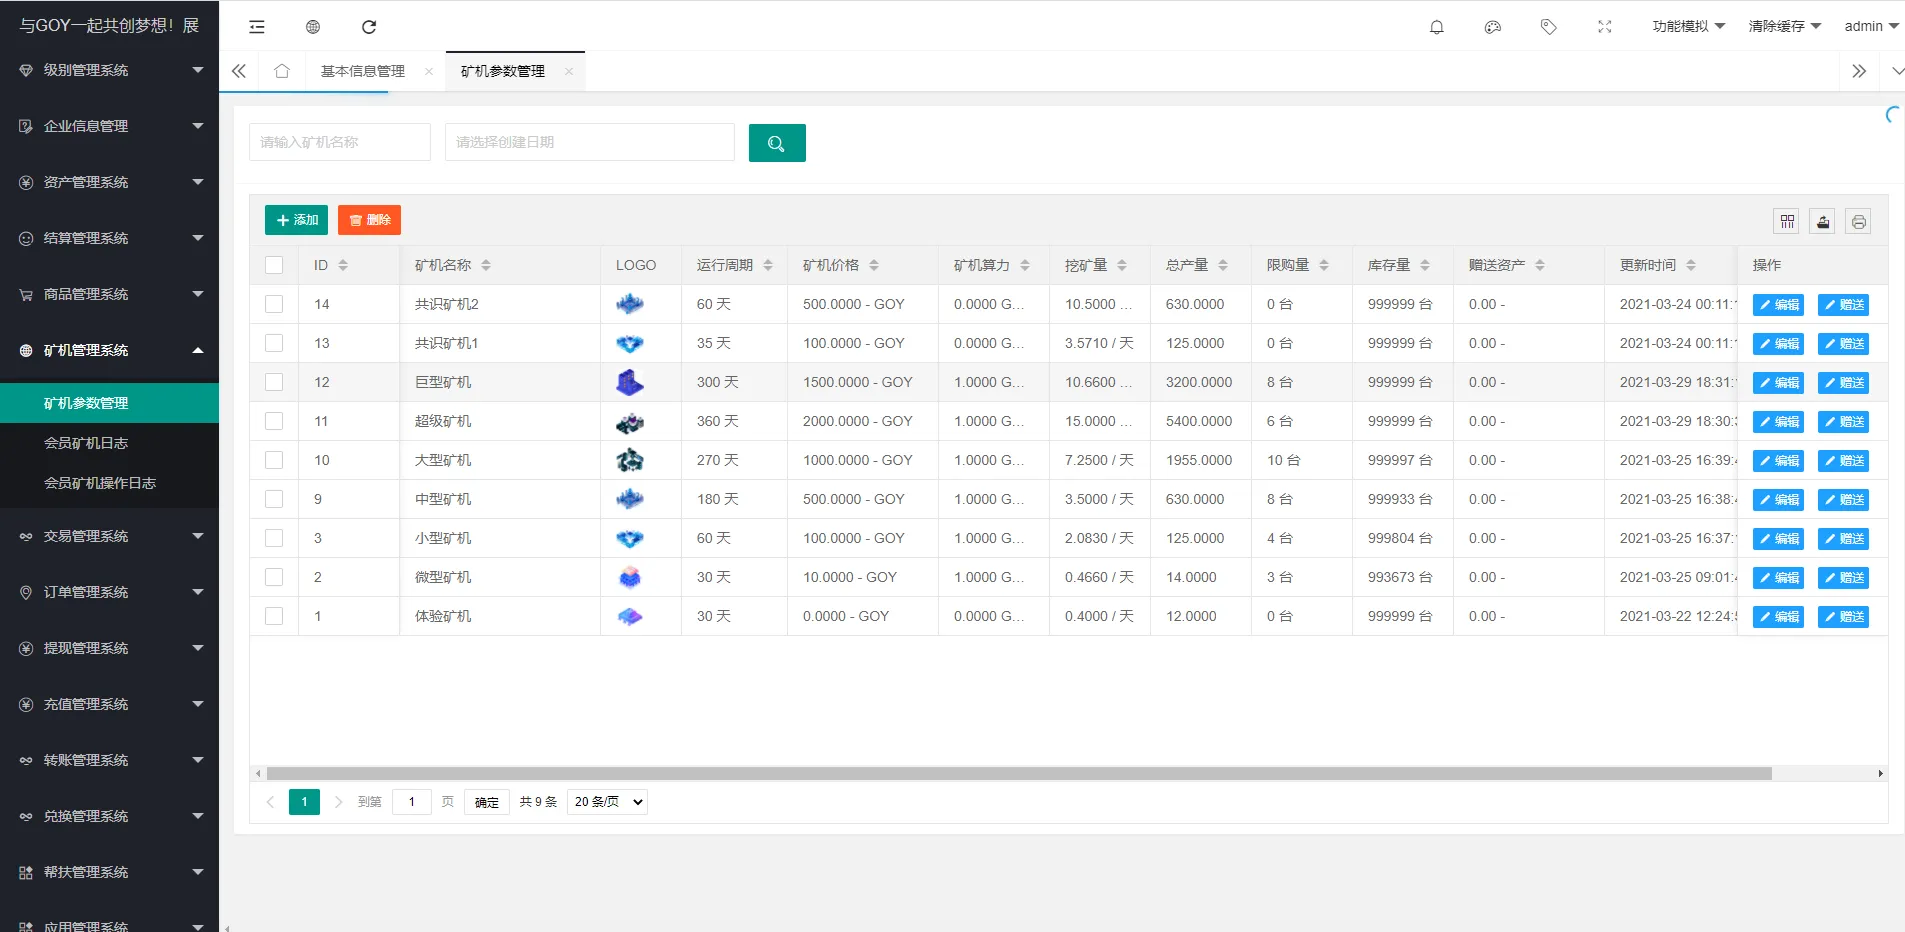Click the print table icon
The width and height of the screenshot is (1905, 932).
click(1858, 222)
